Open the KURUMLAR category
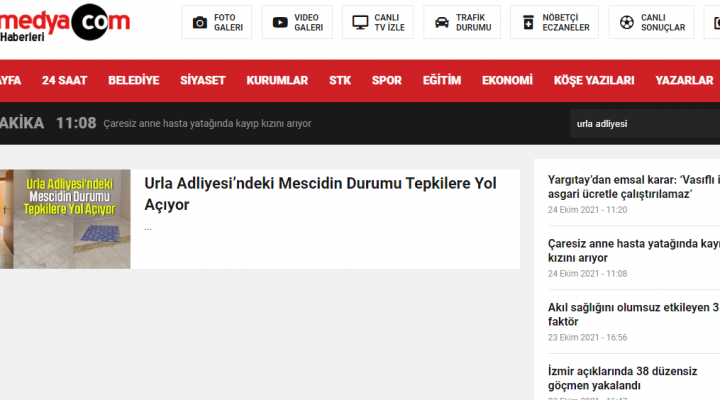 point(277,80)
